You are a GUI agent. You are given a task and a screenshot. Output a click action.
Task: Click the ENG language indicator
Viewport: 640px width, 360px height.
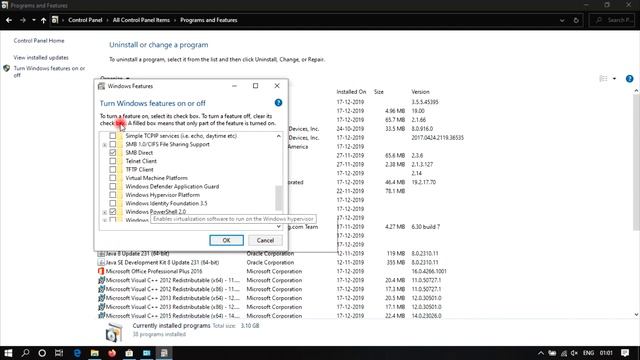point(588,353)
